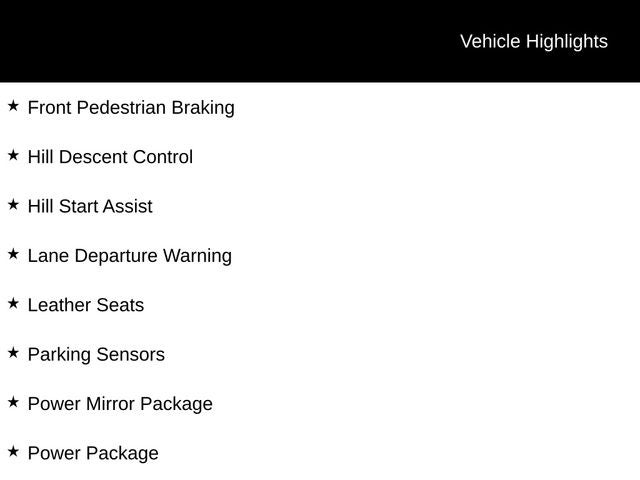Open the Hill Start Assist item
The height and width of the screenshot is (480, 640).
click(90, 206)
